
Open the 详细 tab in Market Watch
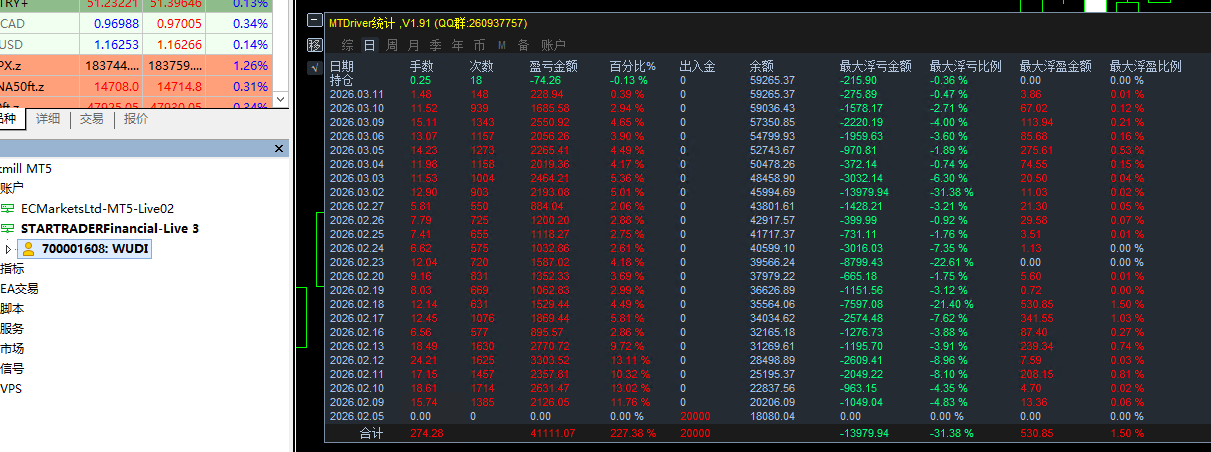(48, 118)
